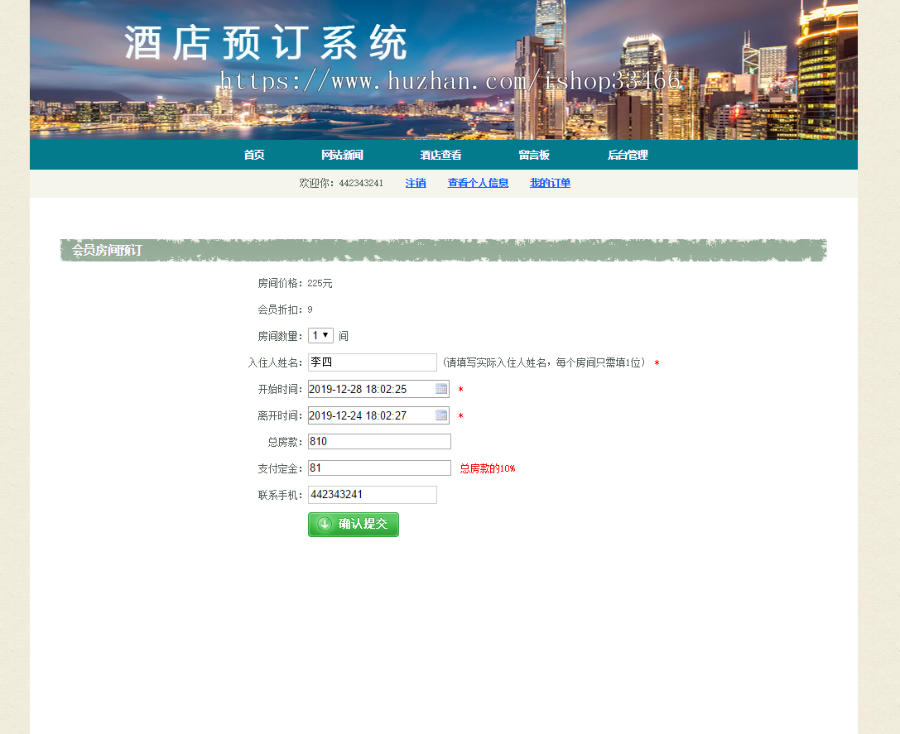Select the guest name field showing 李四

pos(370,362)
